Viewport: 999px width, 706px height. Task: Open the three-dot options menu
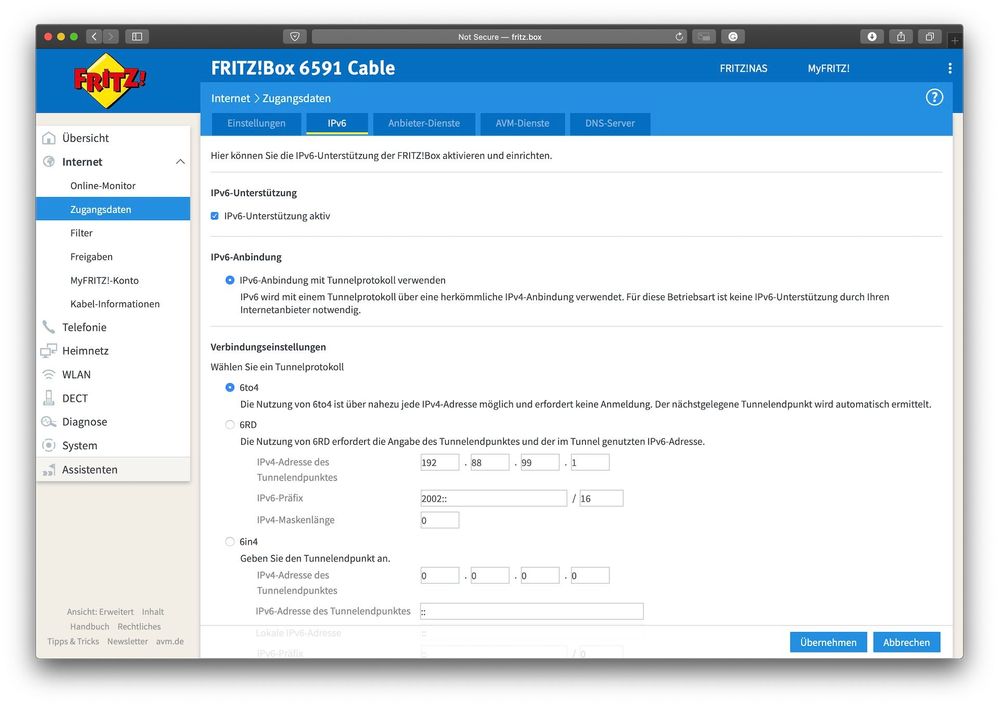pyautogui.click(x=949, y=68)
